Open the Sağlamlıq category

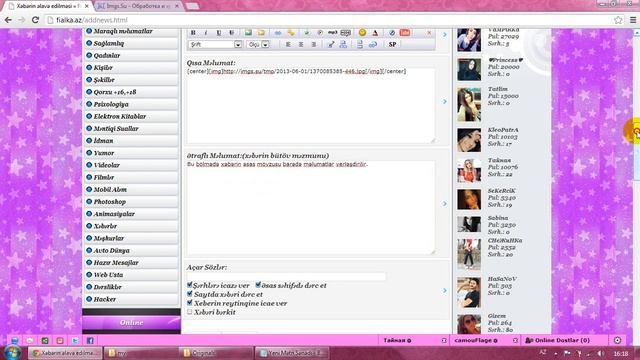131,43
